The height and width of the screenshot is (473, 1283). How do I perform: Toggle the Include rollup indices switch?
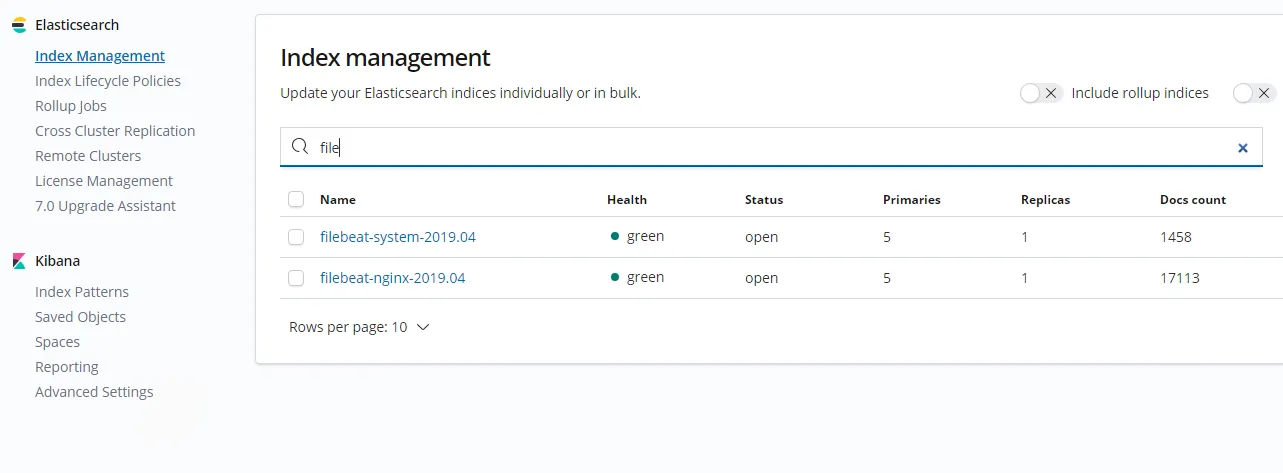[1041, 93]
